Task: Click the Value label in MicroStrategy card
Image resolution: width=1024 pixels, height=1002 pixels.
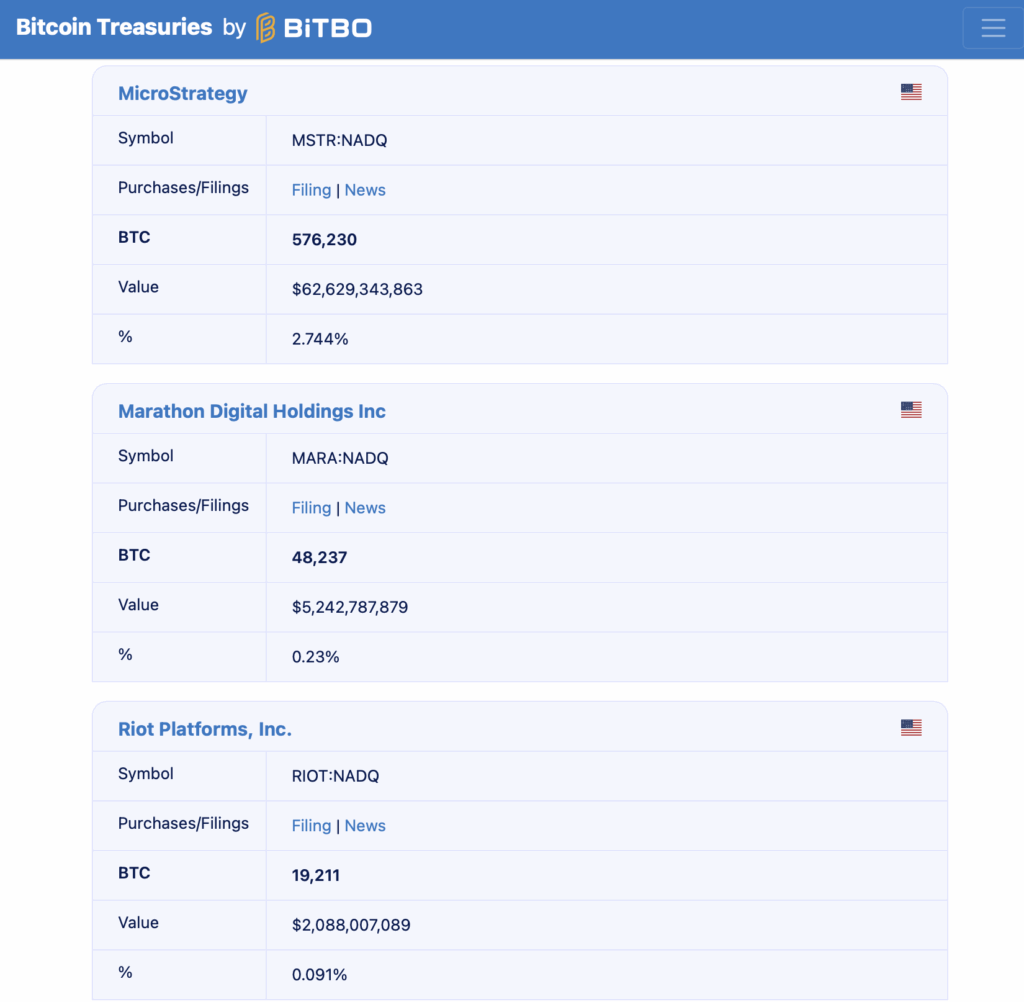Action: 138,287
